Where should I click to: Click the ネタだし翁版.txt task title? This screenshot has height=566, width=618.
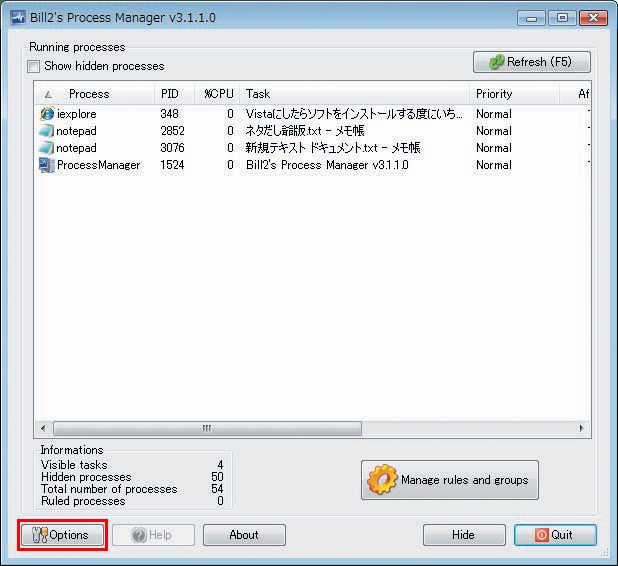tap(305, 131)
